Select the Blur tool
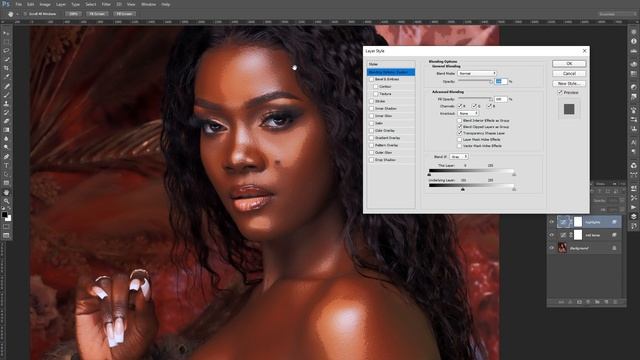Screen dimensions: 640x360 6,139
